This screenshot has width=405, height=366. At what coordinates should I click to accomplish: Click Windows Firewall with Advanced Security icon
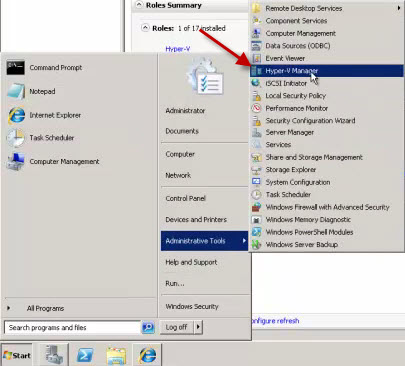point(256,207)
